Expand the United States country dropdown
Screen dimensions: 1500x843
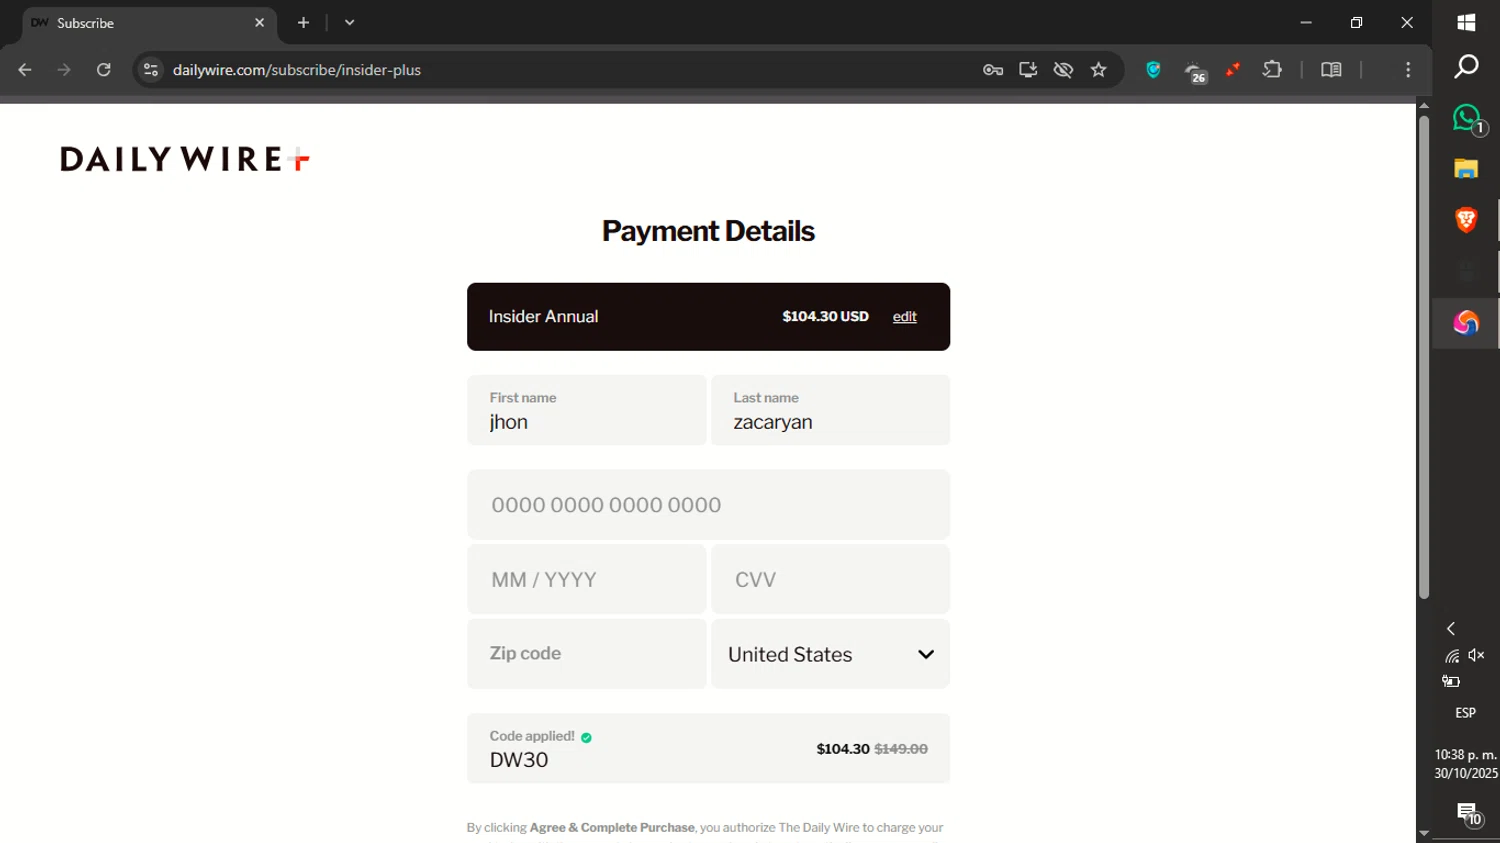pos(830,654)
